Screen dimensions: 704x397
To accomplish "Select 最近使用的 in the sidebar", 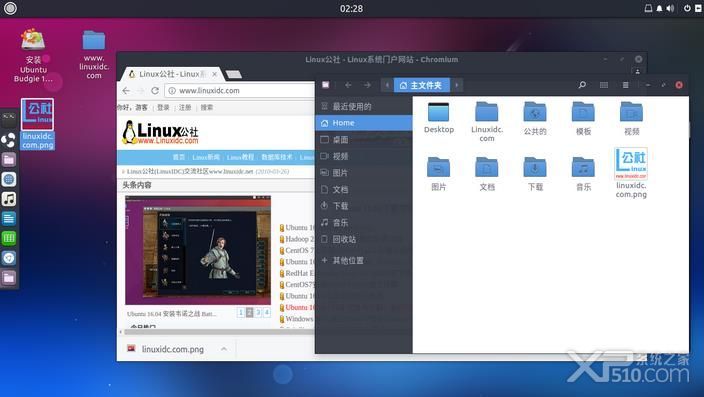I will tap(364, 106).
